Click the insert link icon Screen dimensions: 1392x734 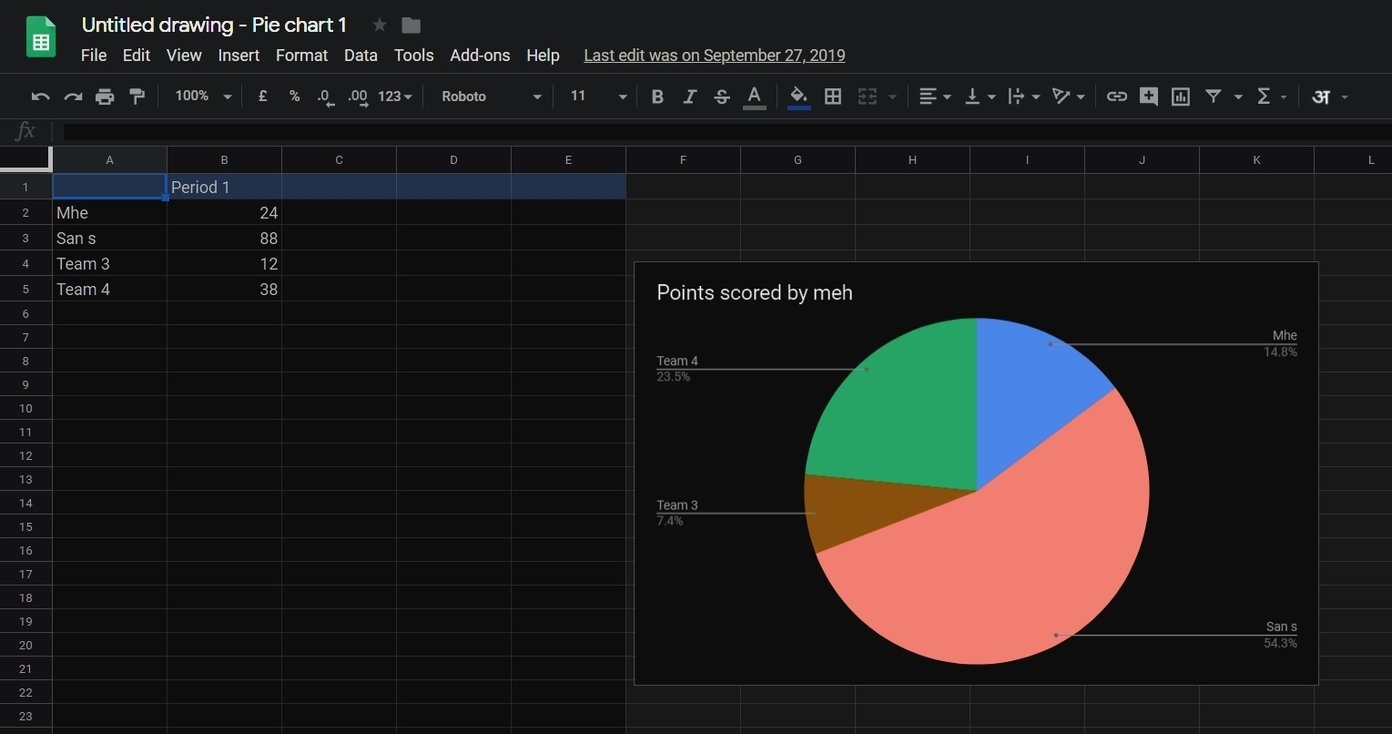tap(1117, 96)
